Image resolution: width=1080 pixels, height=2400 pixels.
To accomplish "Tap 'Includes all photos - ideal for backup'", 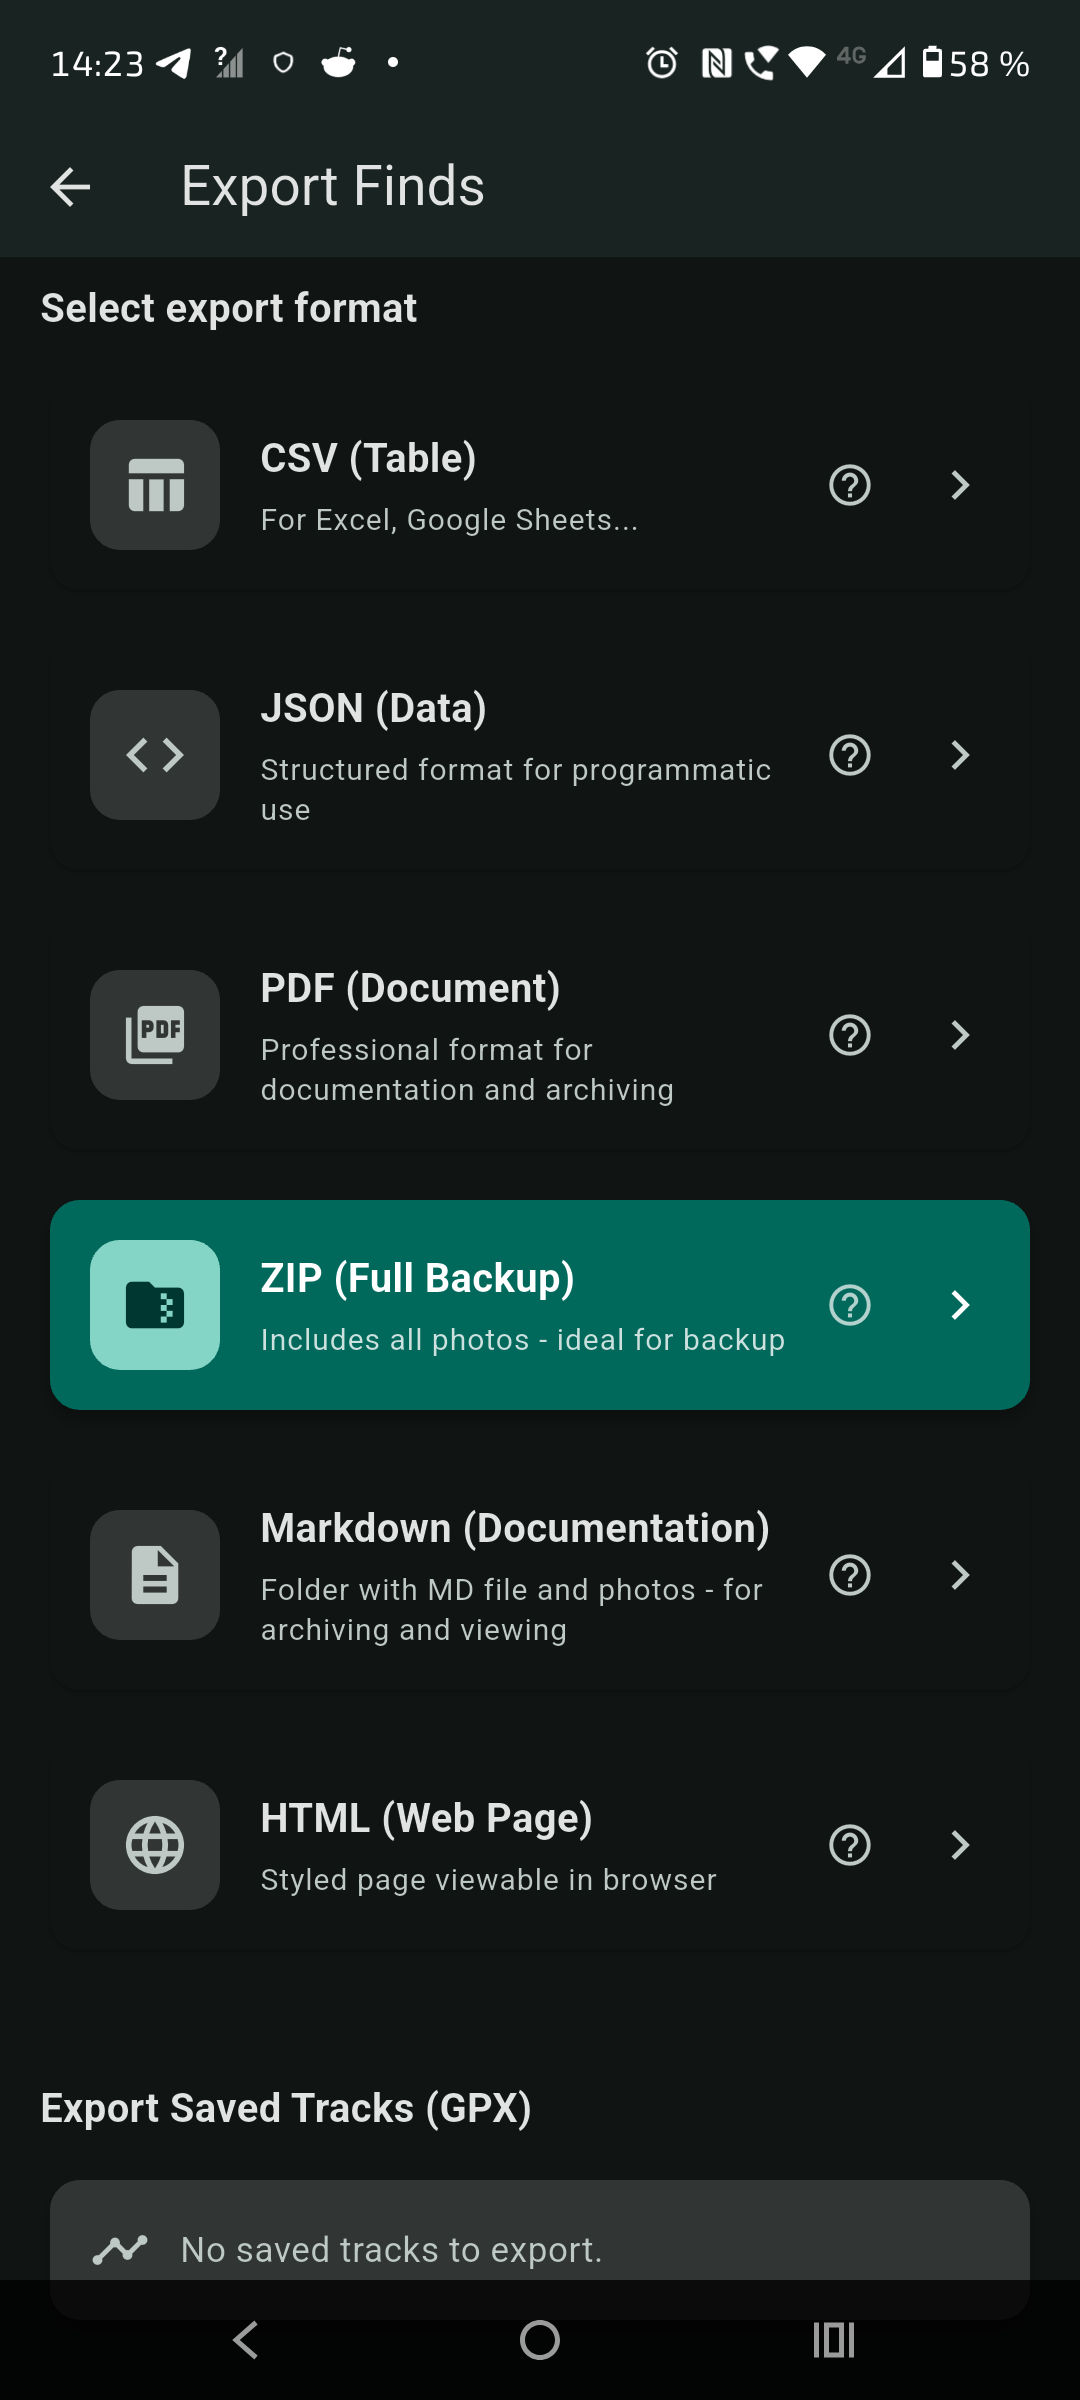I will (523, 1340).
